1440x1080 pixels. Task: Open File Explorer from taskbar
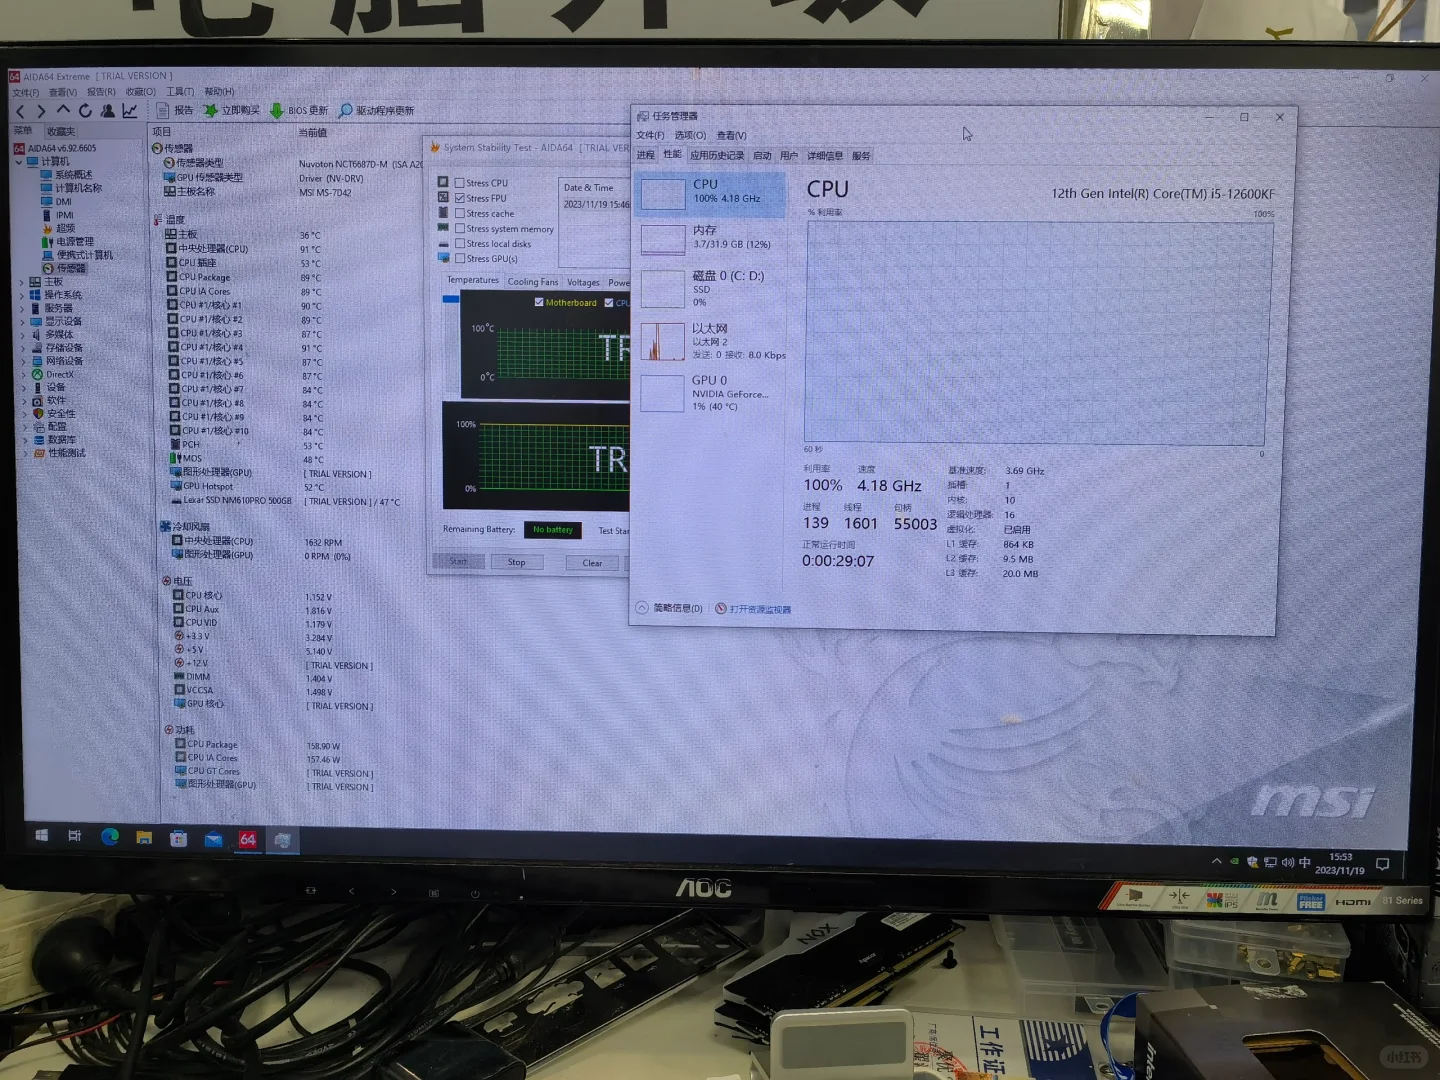pyautogui.click(x=144, y=838)
